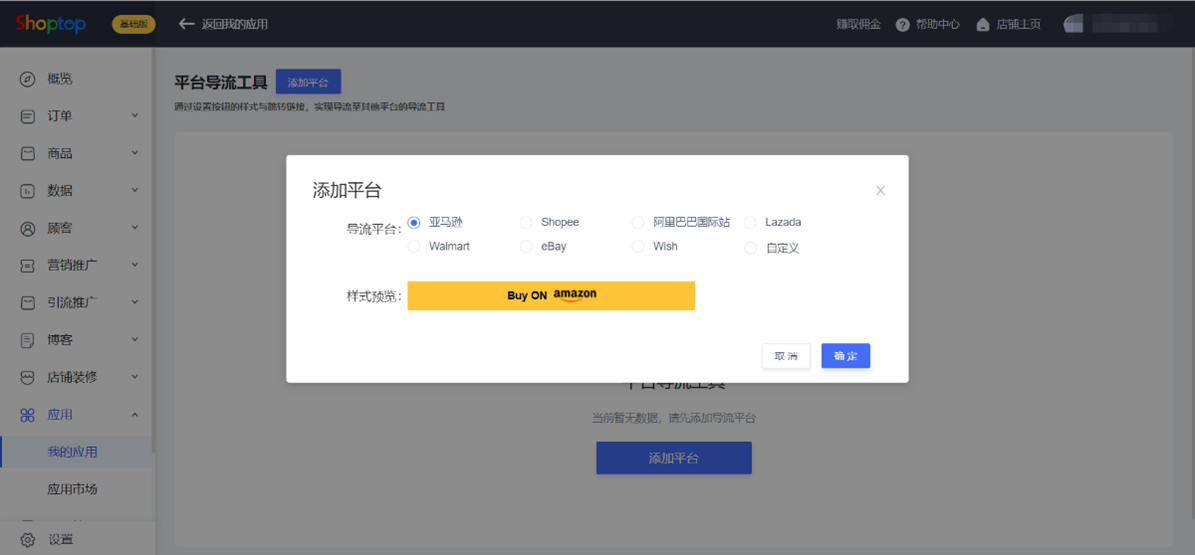Click the 帮助中心 link text
Viewport: 1195px width, 555px height.
click(x=937, y=24)
